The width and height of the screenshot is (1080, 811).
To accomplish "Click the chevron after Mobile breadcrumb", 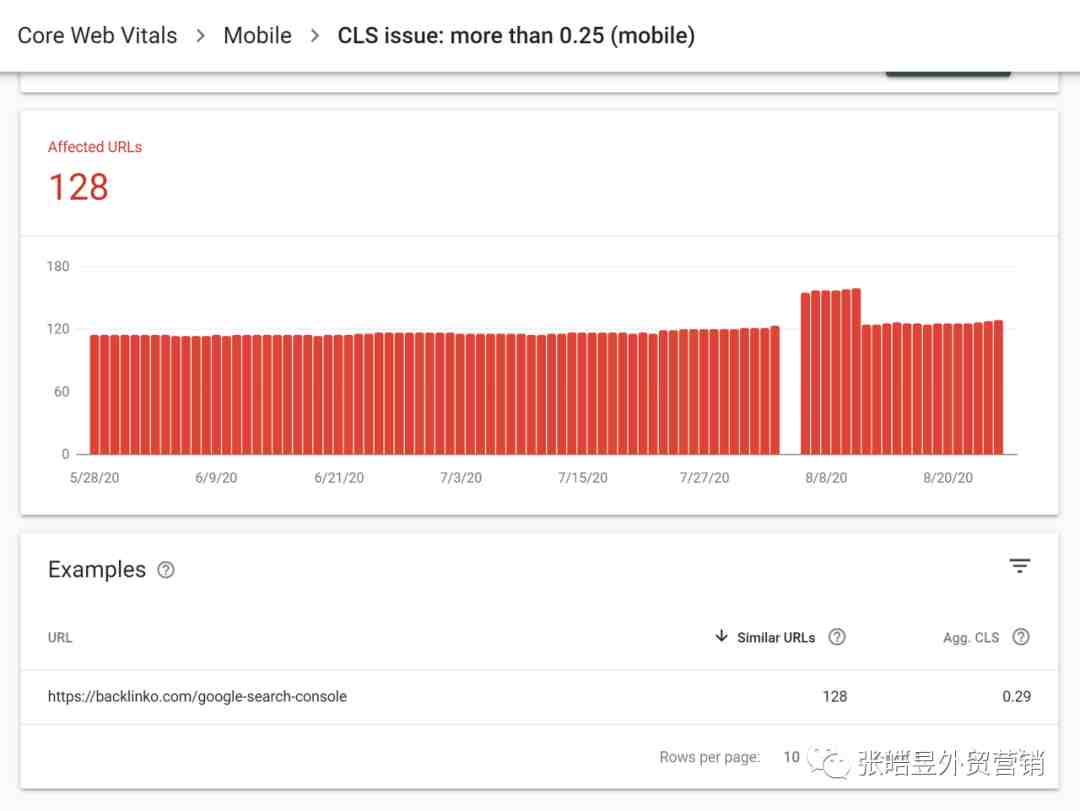I will pyautogui.click(x=315, y=35).
